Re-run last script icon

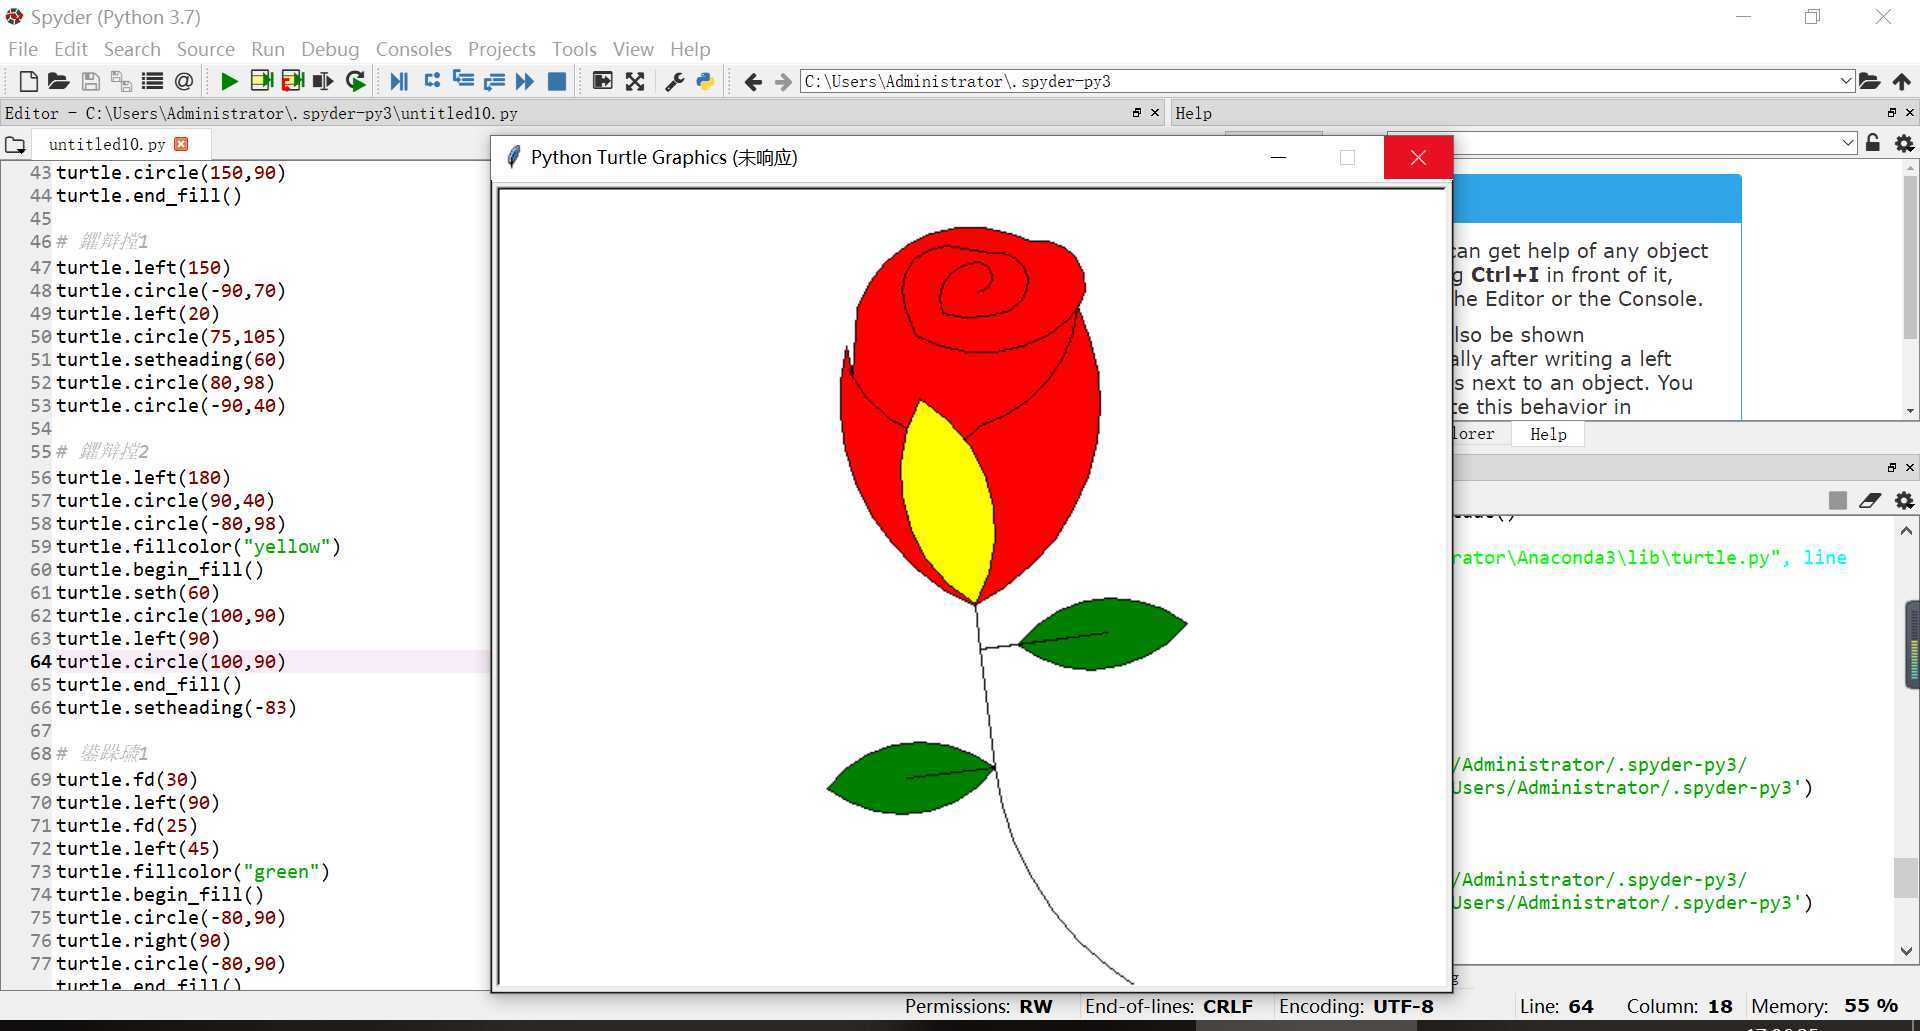[355, 81]
